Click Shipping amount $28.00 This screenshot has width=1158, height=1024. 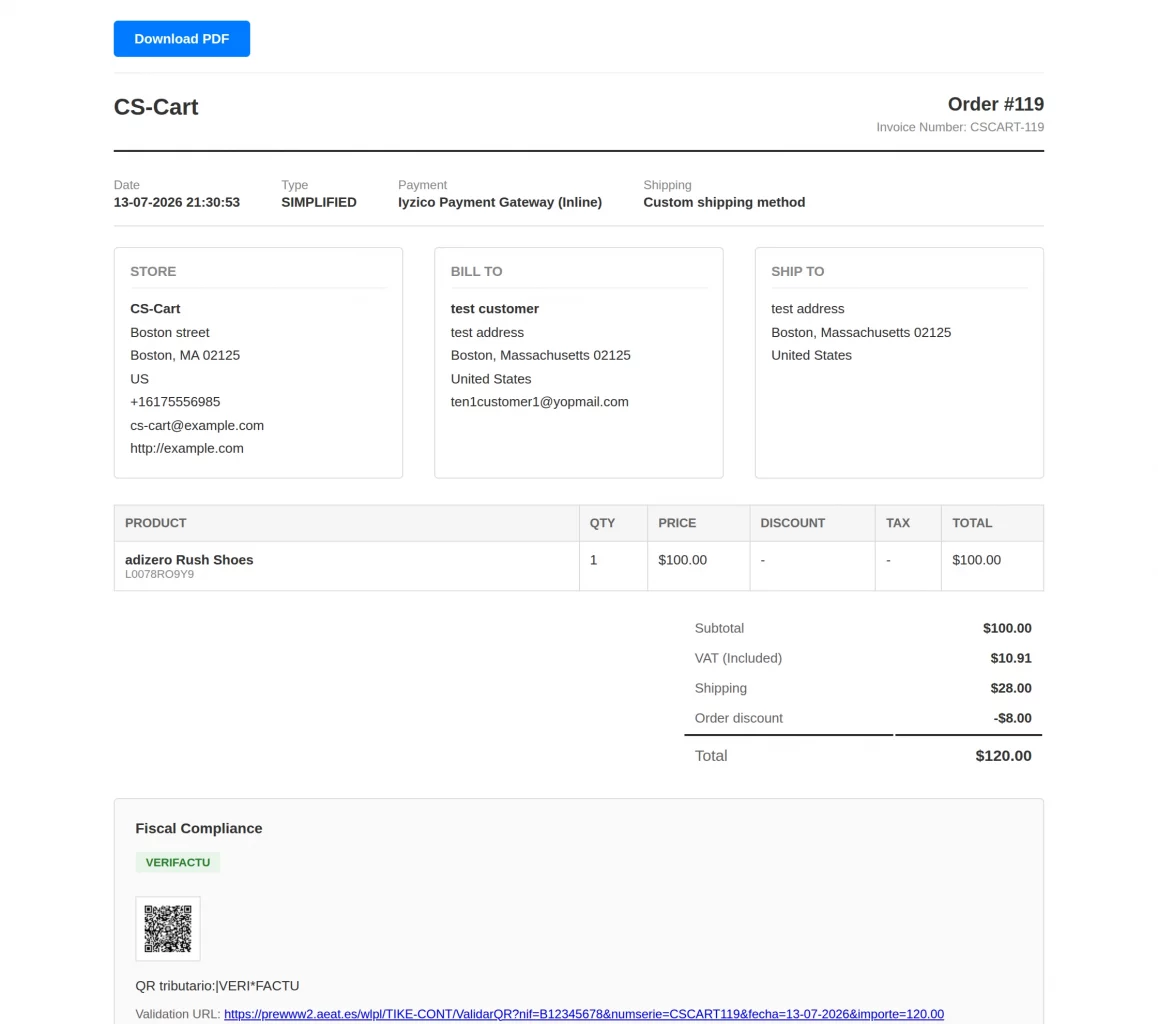(1011, 688)
